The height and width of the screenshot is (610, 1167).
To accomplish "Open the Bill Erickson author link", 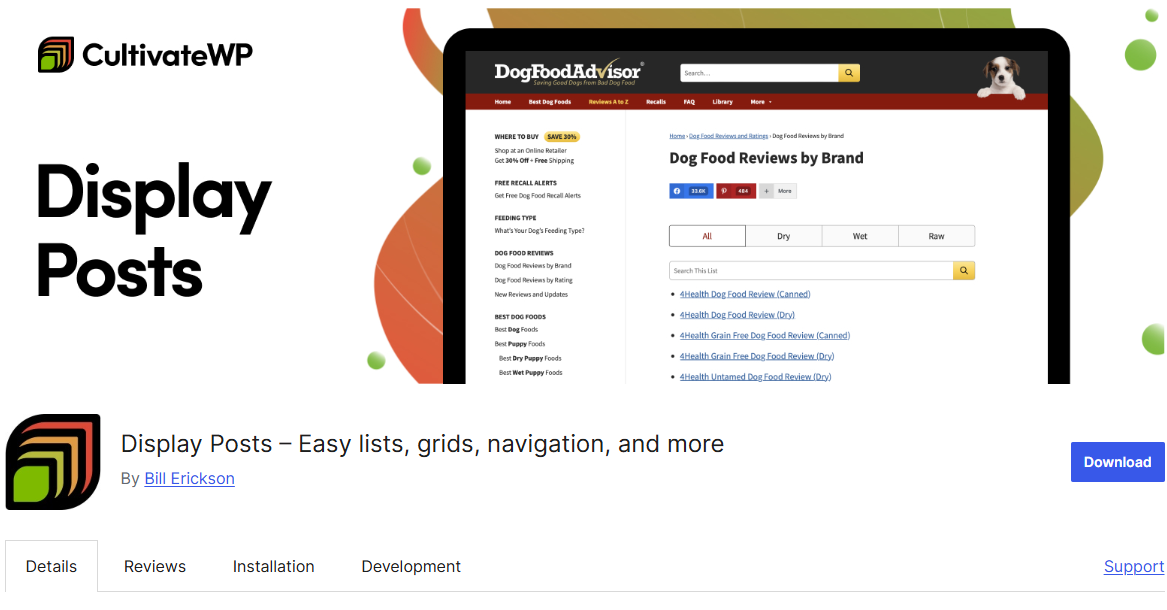I will coord(189,478).
